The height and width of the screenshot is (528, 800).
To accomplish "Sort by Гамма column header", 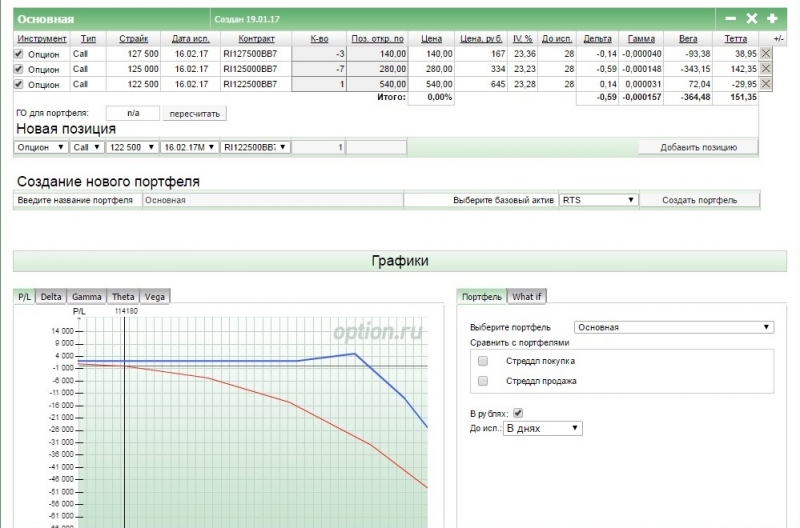I will 641,39.
